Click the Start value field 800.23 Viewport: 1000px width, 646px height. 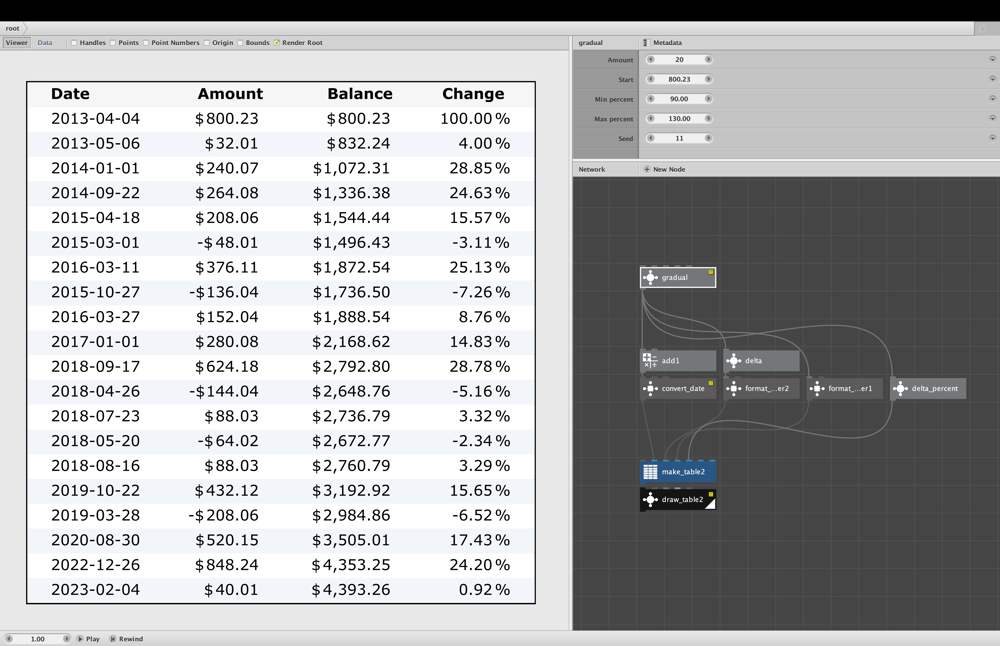pyautogui.click(x=679, y=79)
